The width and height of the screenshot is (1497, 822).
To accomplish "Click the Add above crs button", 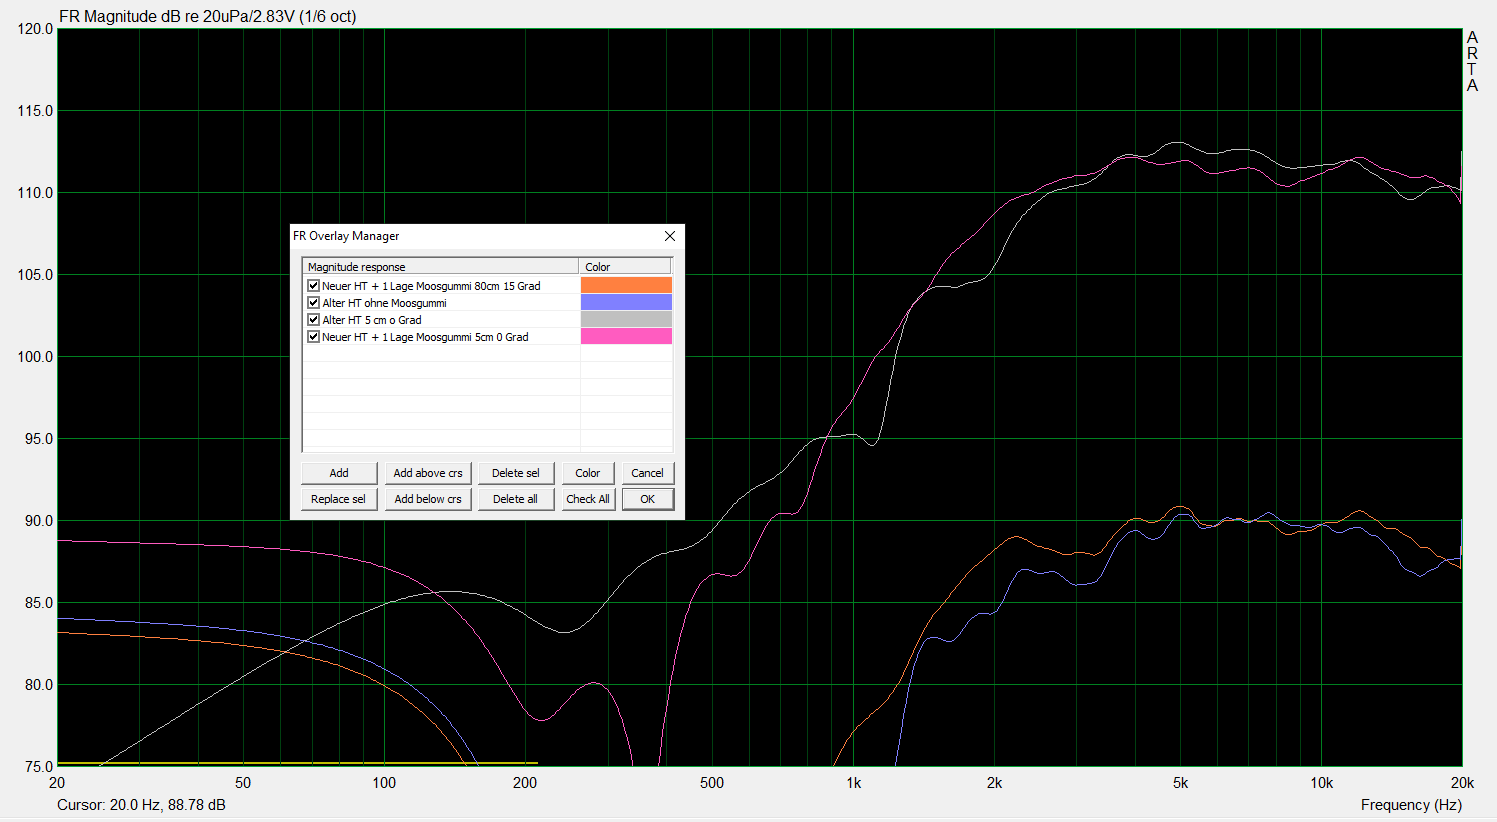I will click(428, 473).
